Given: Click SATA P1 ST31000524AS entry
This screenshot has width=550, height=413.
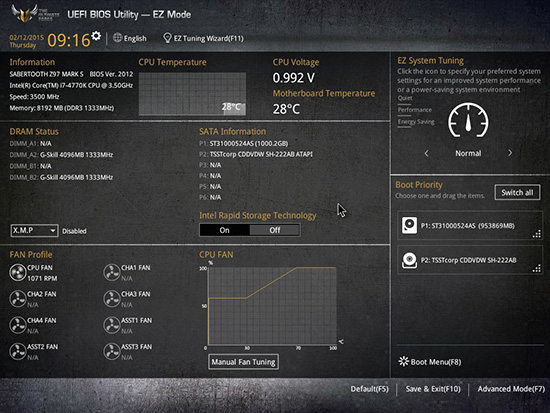Looking at the screenshot, I should (x=244, y=143).
